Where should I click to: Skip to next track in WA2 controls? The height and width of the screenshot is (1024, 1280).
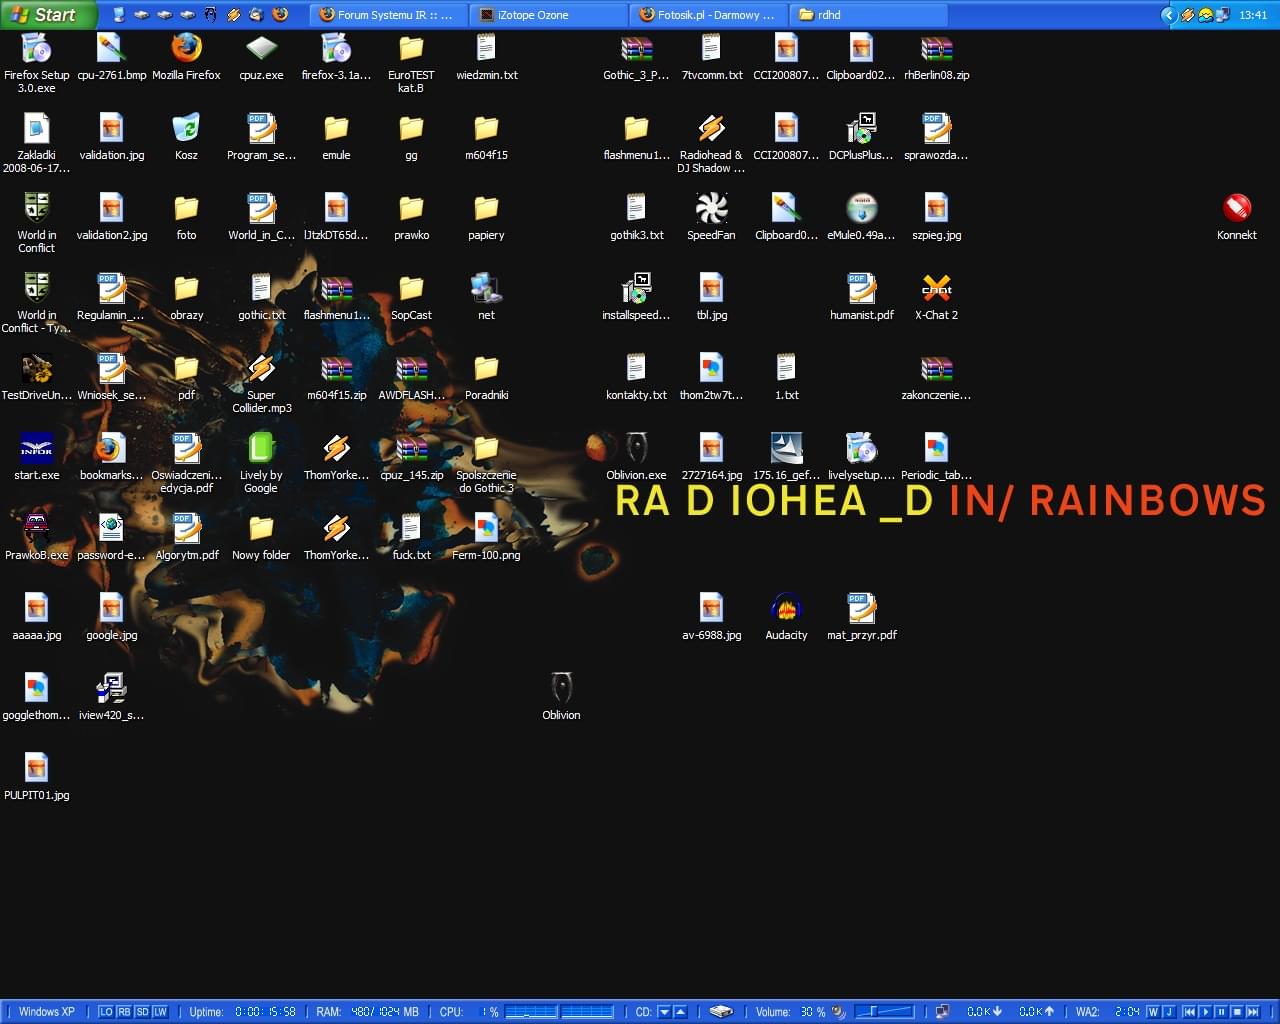coord(1253,1012)
